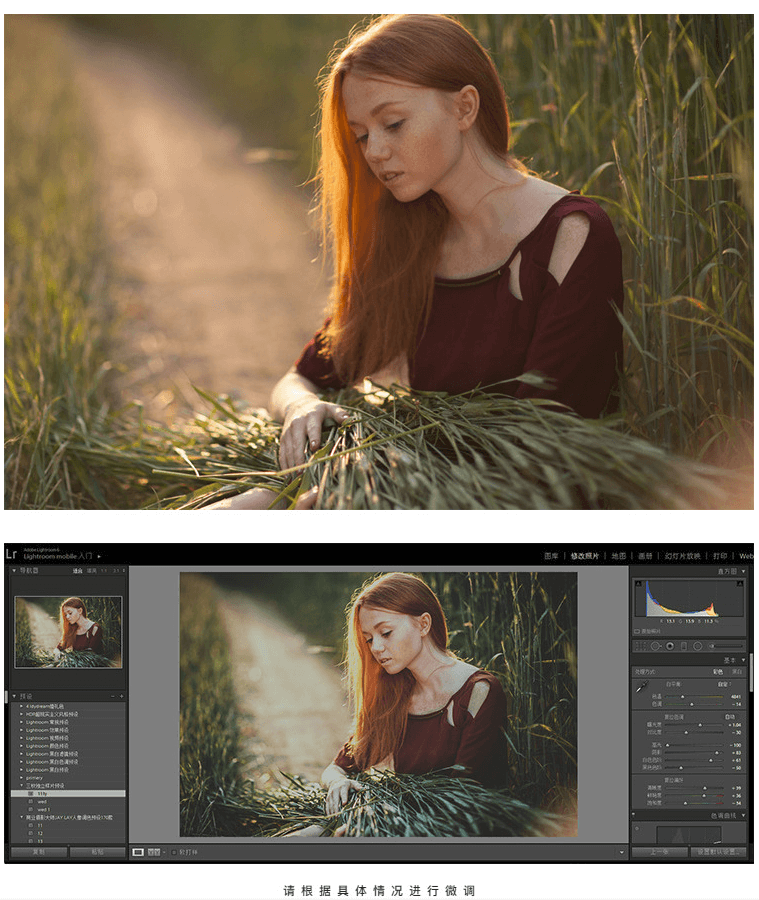
Task: Expand the 'primary' preset folder
Action: tap(22, 778)
